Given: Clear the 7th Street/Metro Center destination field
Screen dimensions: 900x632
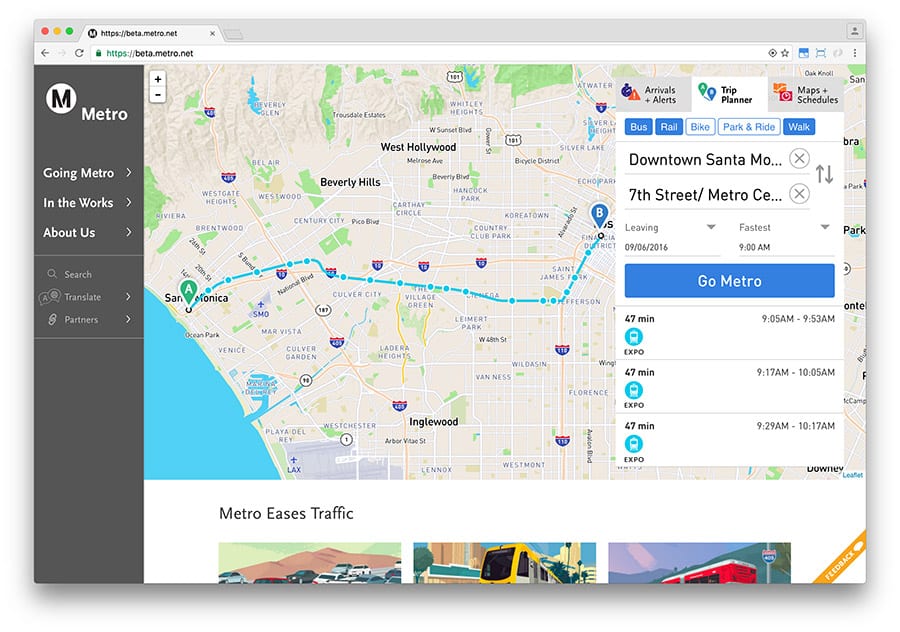Looking at the screenshot, I should coord(799,194).
